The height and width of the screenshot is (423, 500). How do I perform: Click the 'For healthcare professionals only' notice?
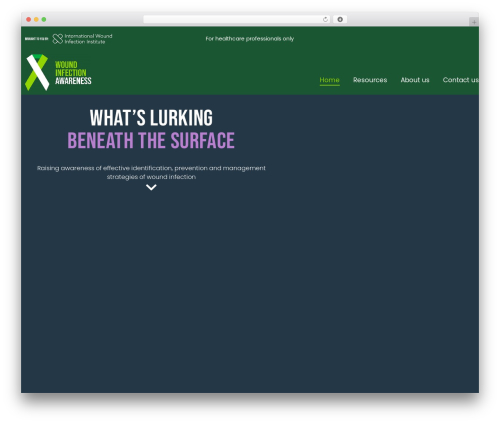coord(250,39)
